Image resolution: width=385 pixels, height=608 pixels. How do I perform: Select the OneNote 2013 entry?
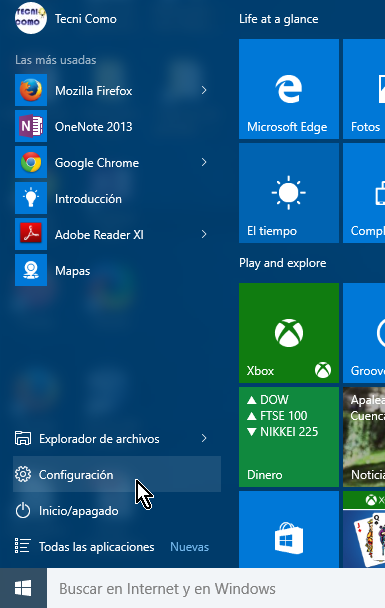(117, 126)
